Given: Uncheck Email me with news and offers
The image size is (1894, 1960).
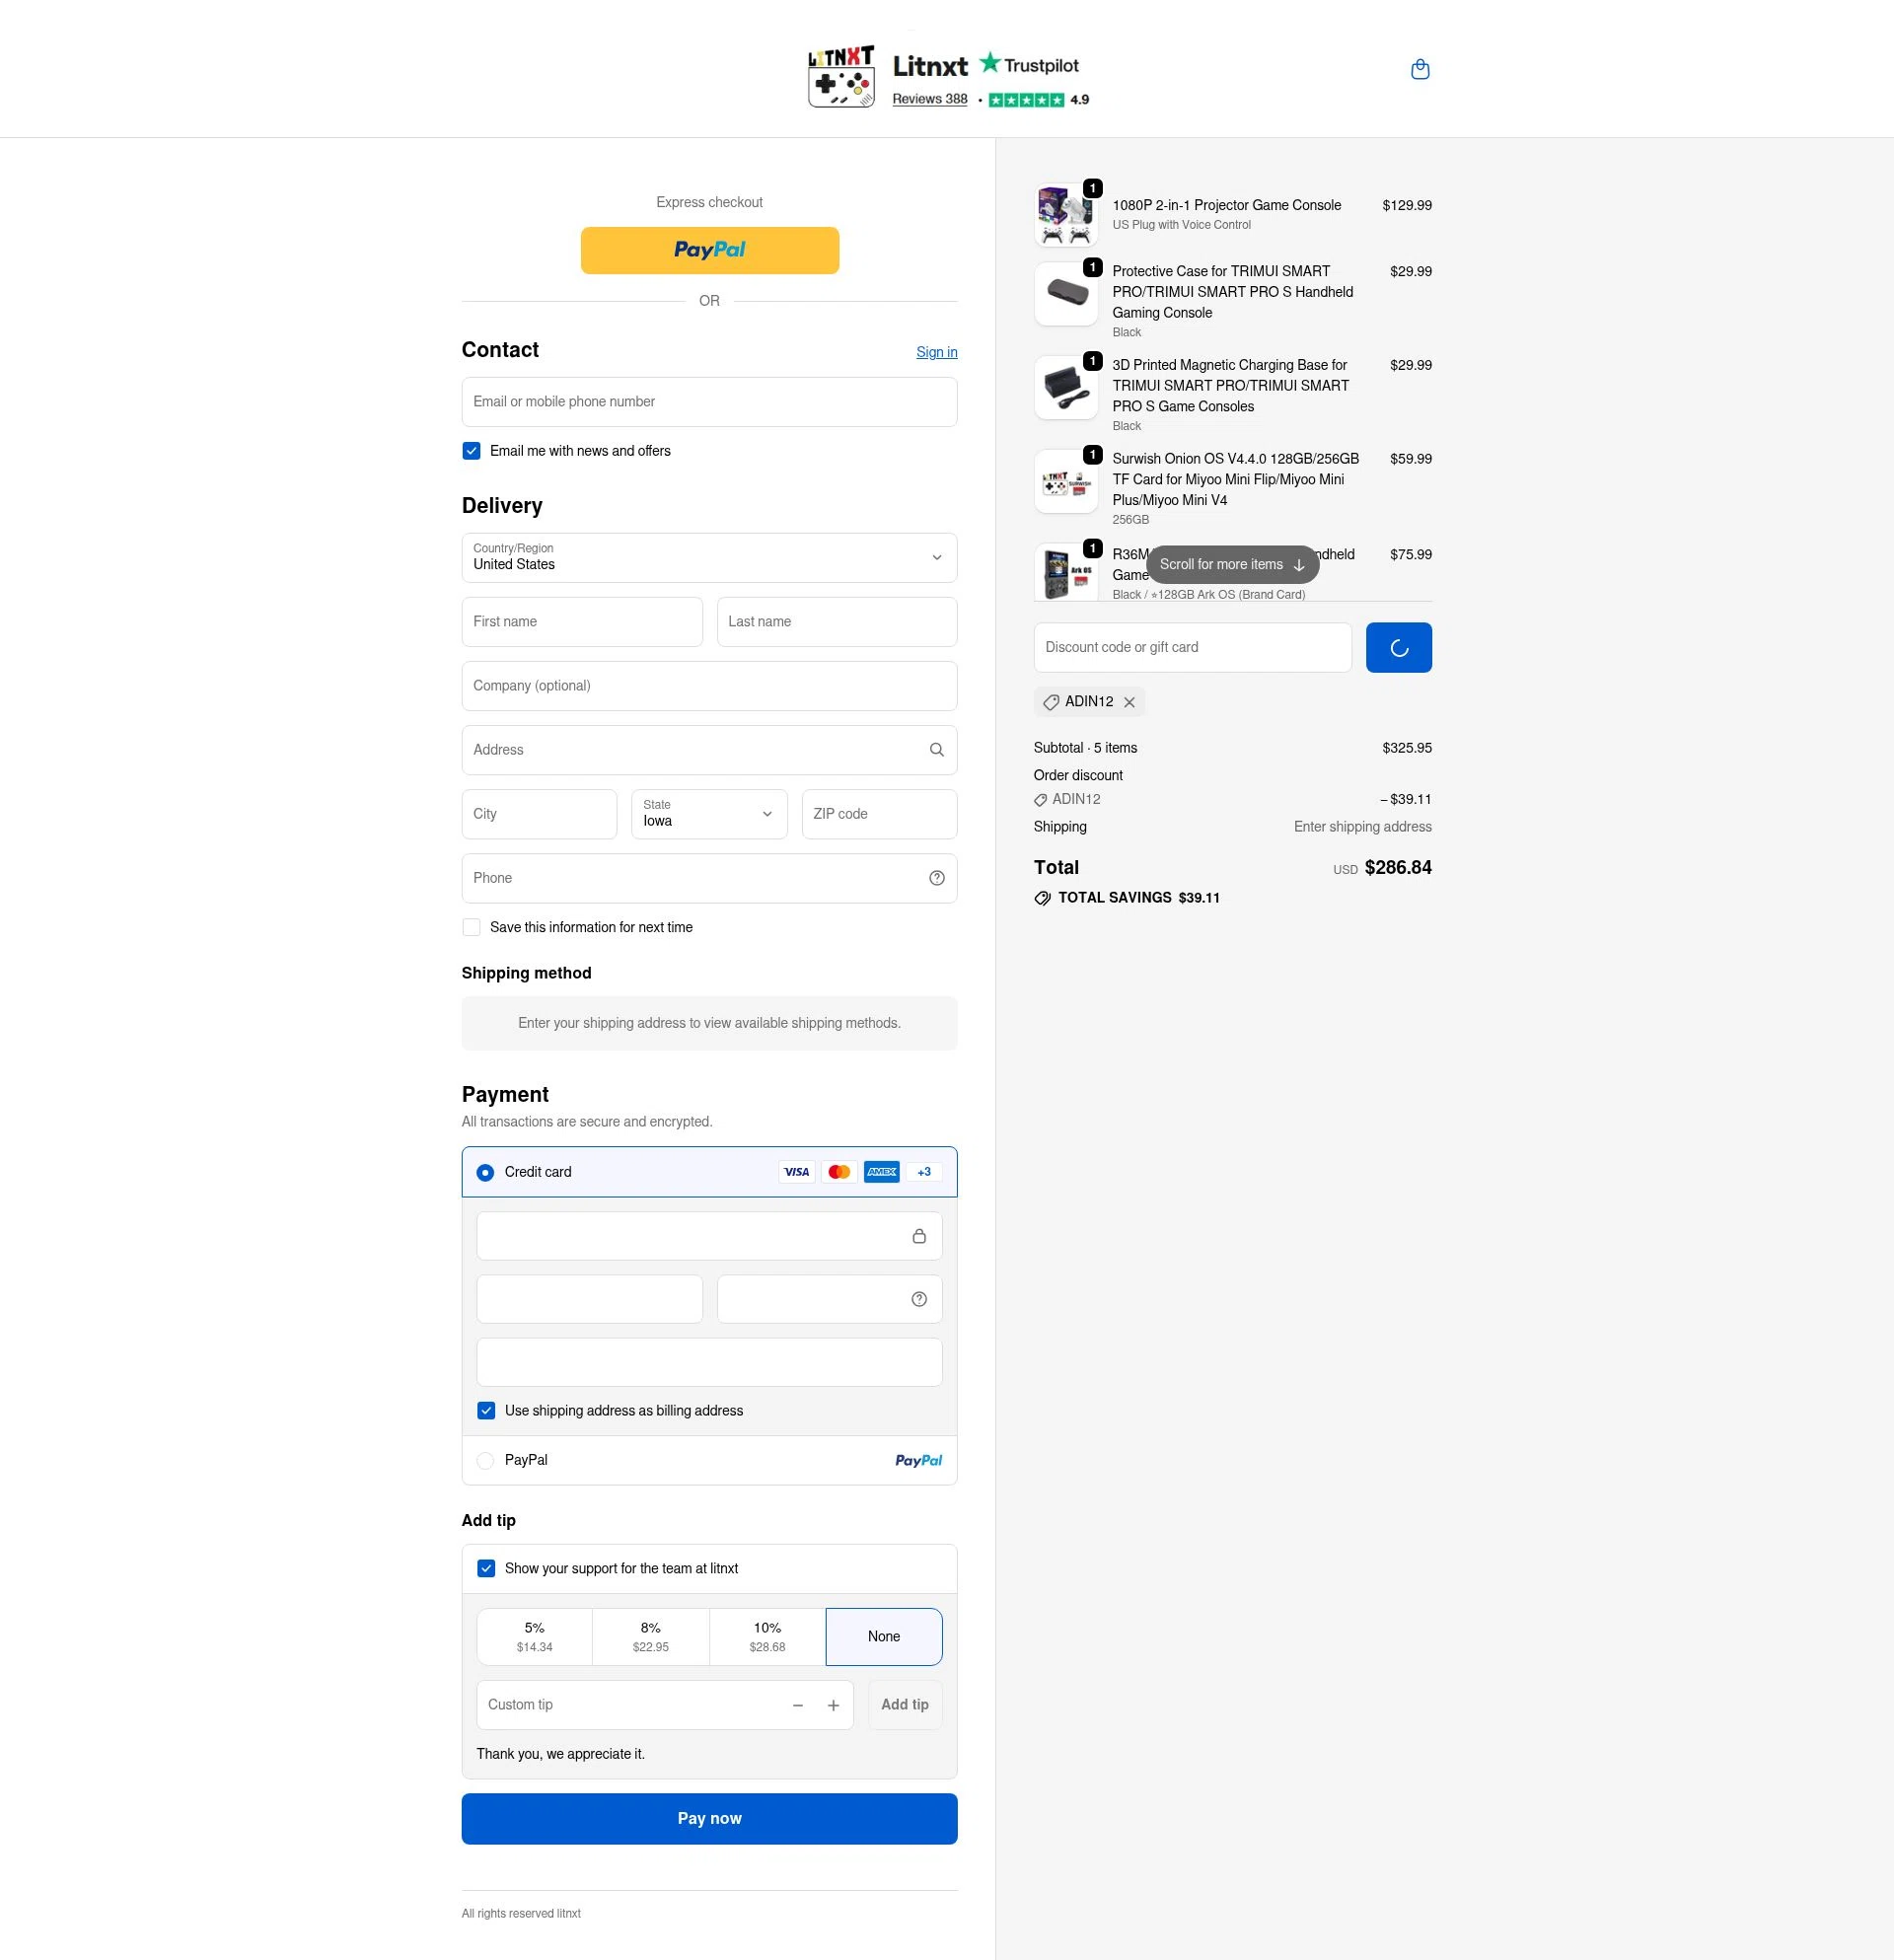Looking at the screenshot, I should [471, 451].
